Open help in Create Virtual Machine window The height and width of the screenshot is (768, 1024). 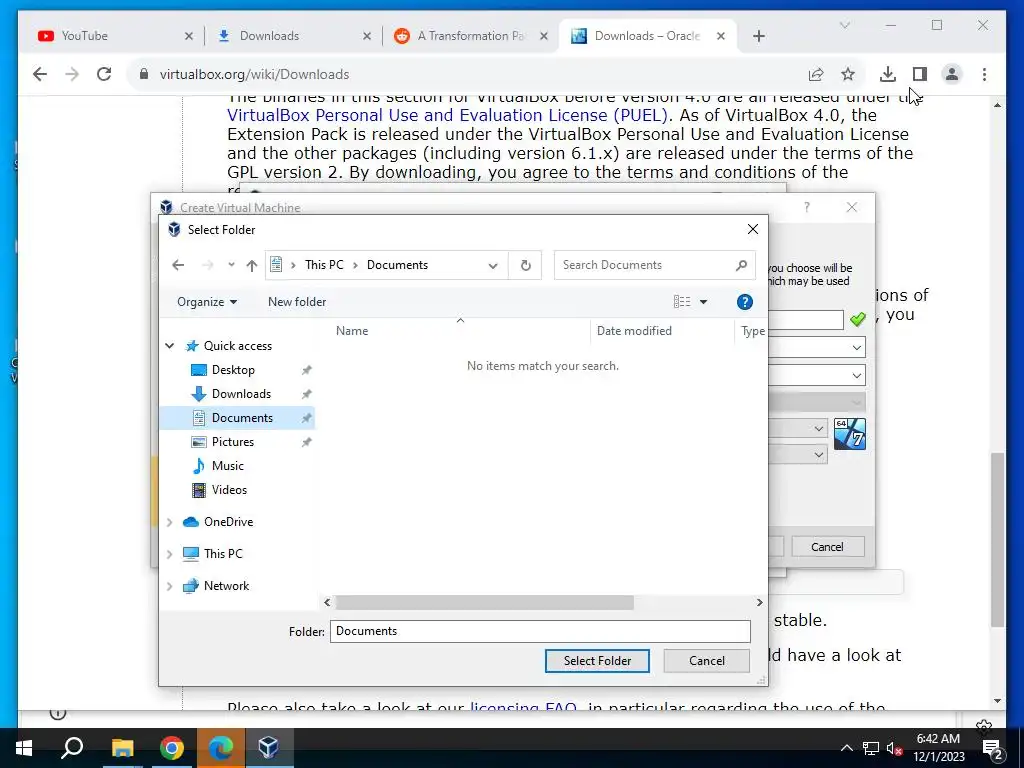point(807,208)
